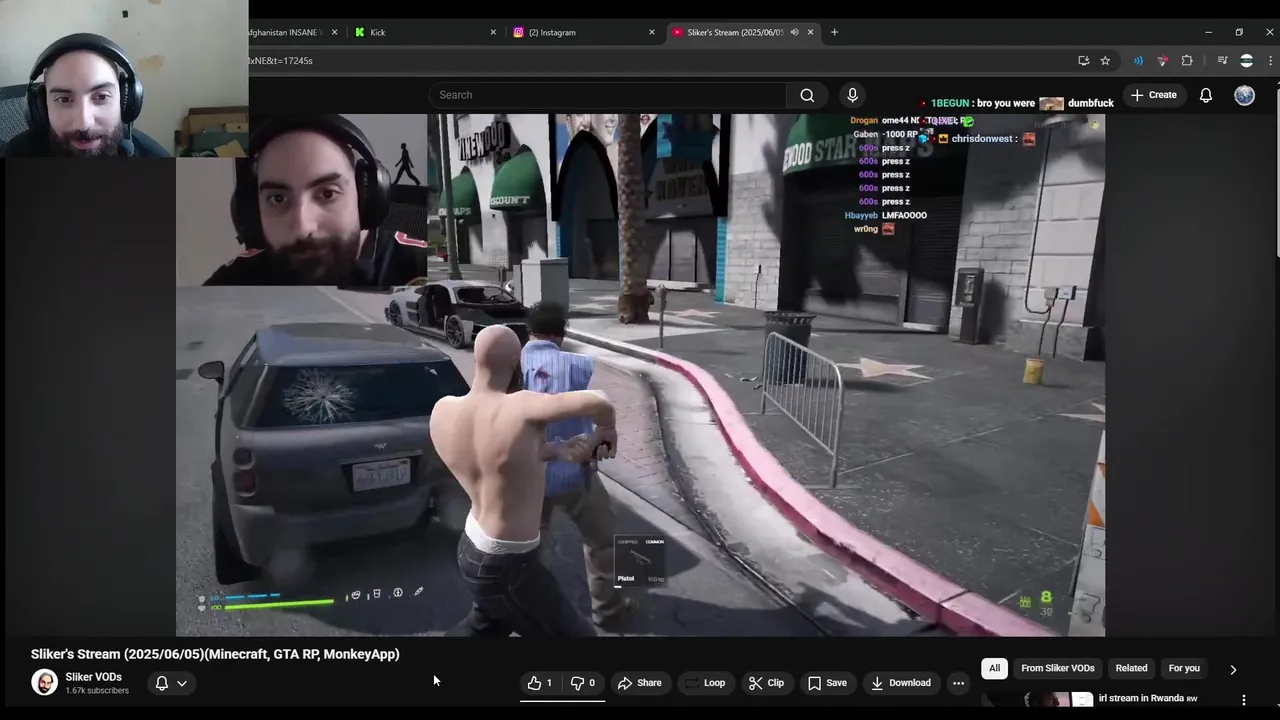The image size is (1280, 720).
Task: Open the Extensions puzzle-piece menu
Action: point(1187,61)
